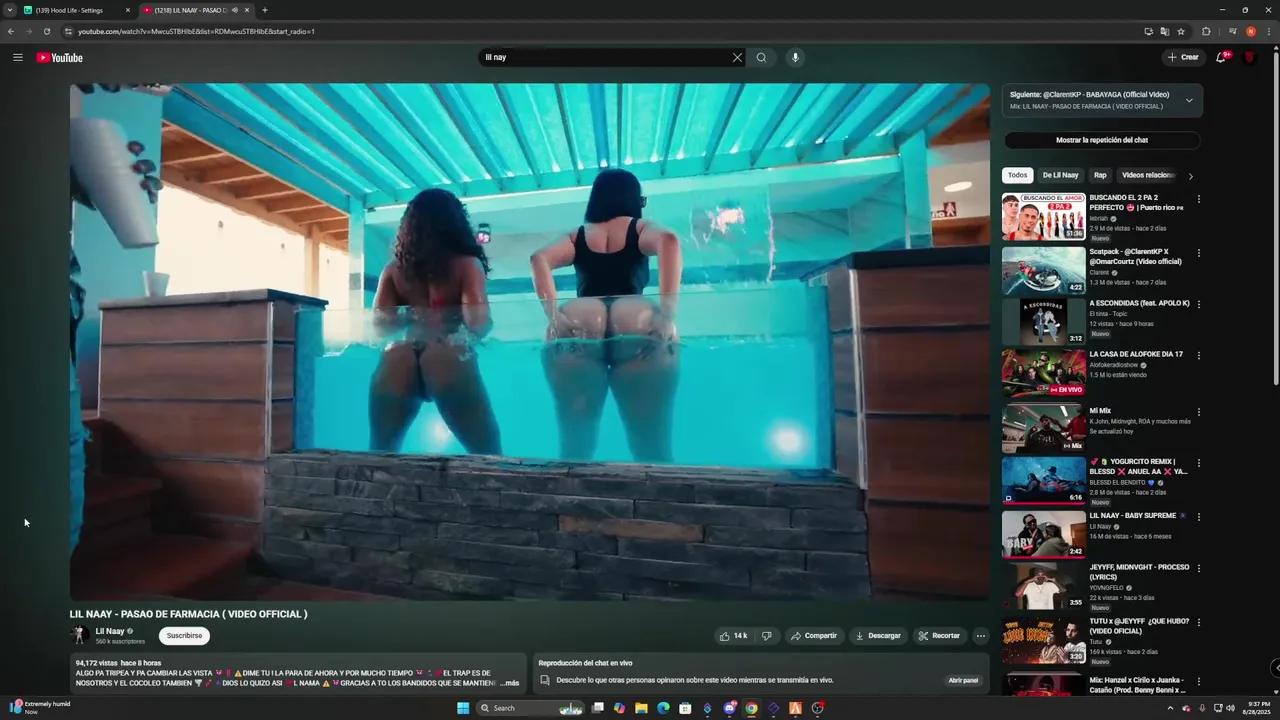The width and height of the screenshot is (1280, 720).
Task: Select the Videos relacionados chip
Action: [1147, 175]
